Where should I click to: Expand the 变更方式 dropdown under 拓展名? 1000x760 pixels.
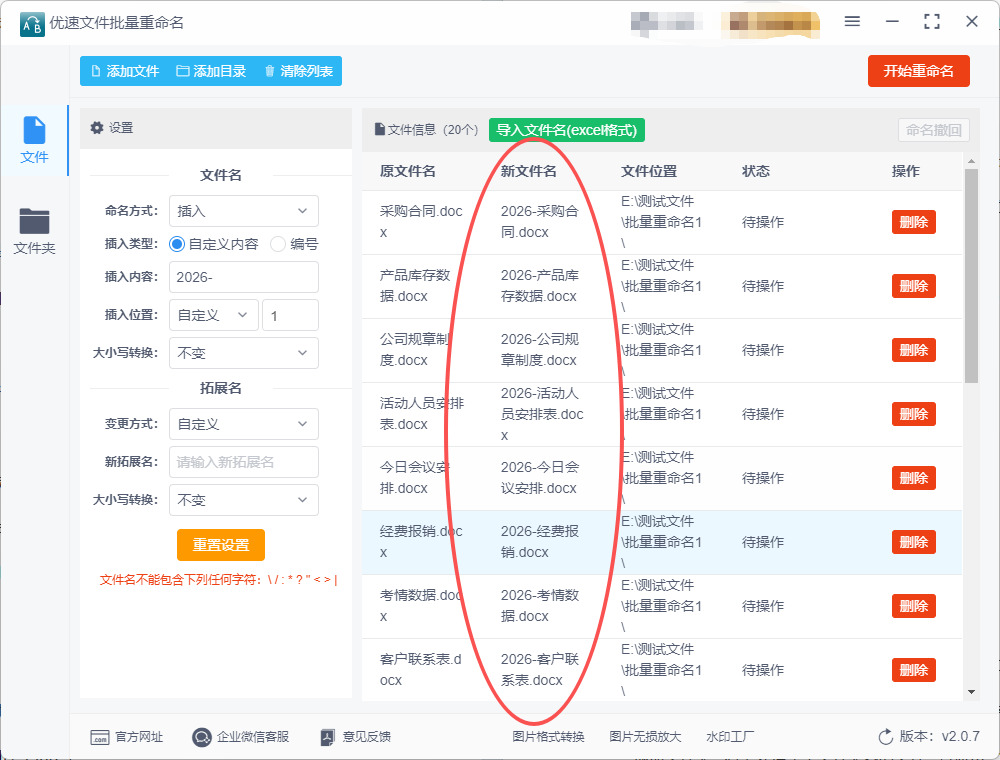tap(243, 424)
